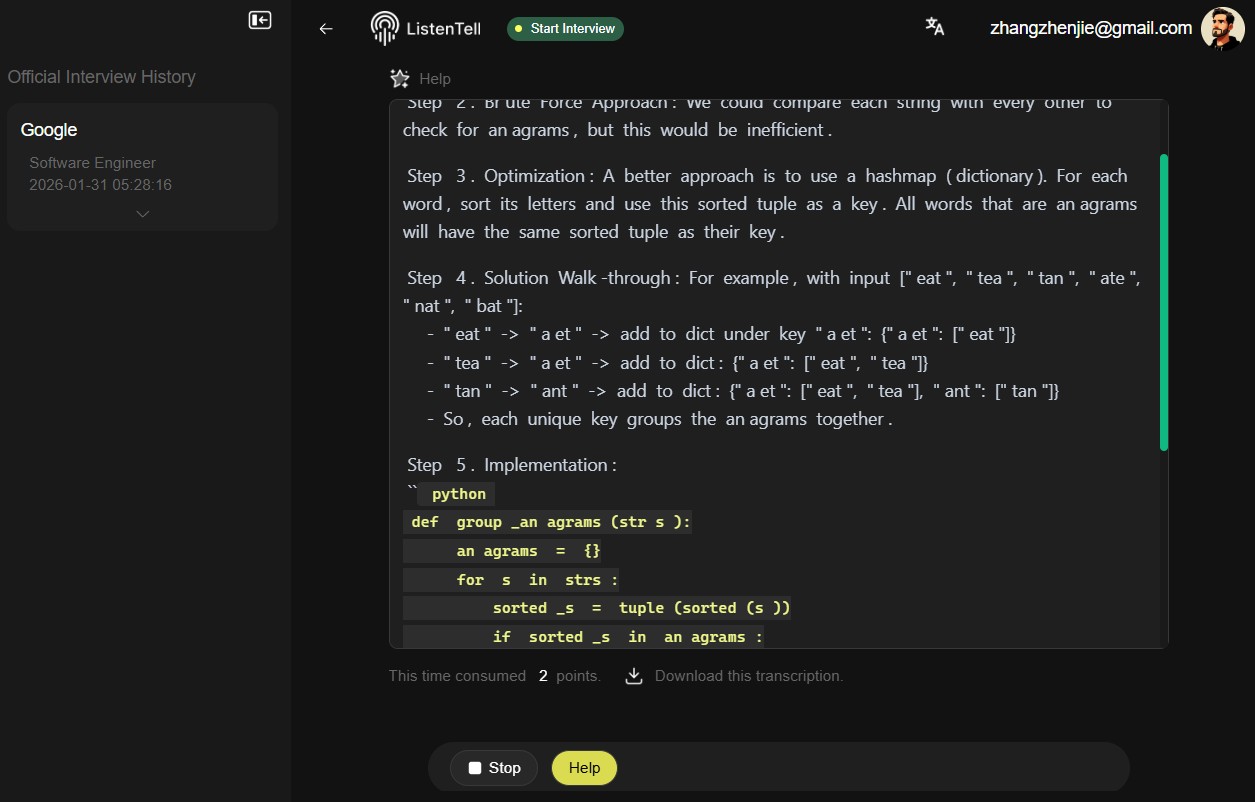Click the Official Interview History heading

point(102,77)
